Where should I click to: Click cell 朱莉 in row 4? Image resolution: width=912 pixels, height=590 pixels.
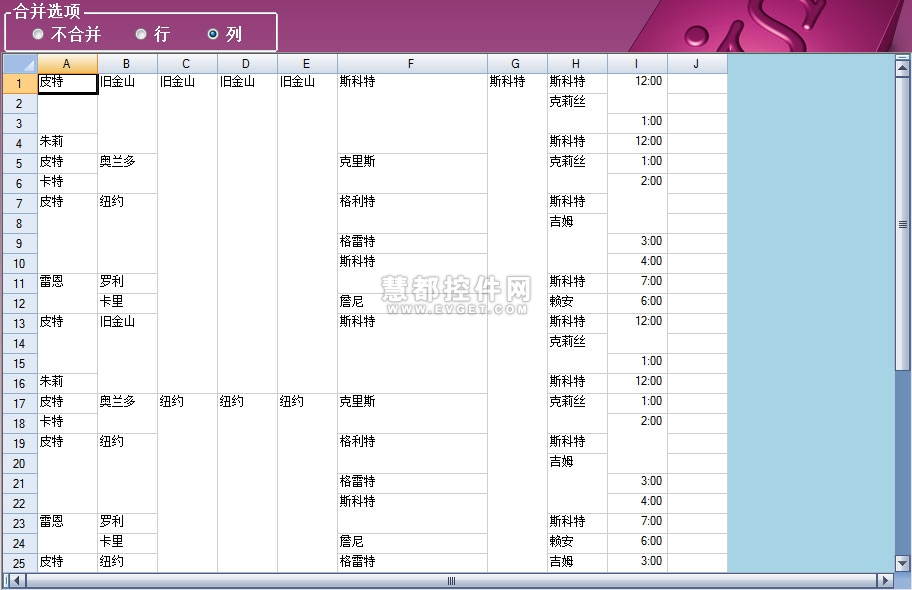[67, 143]
